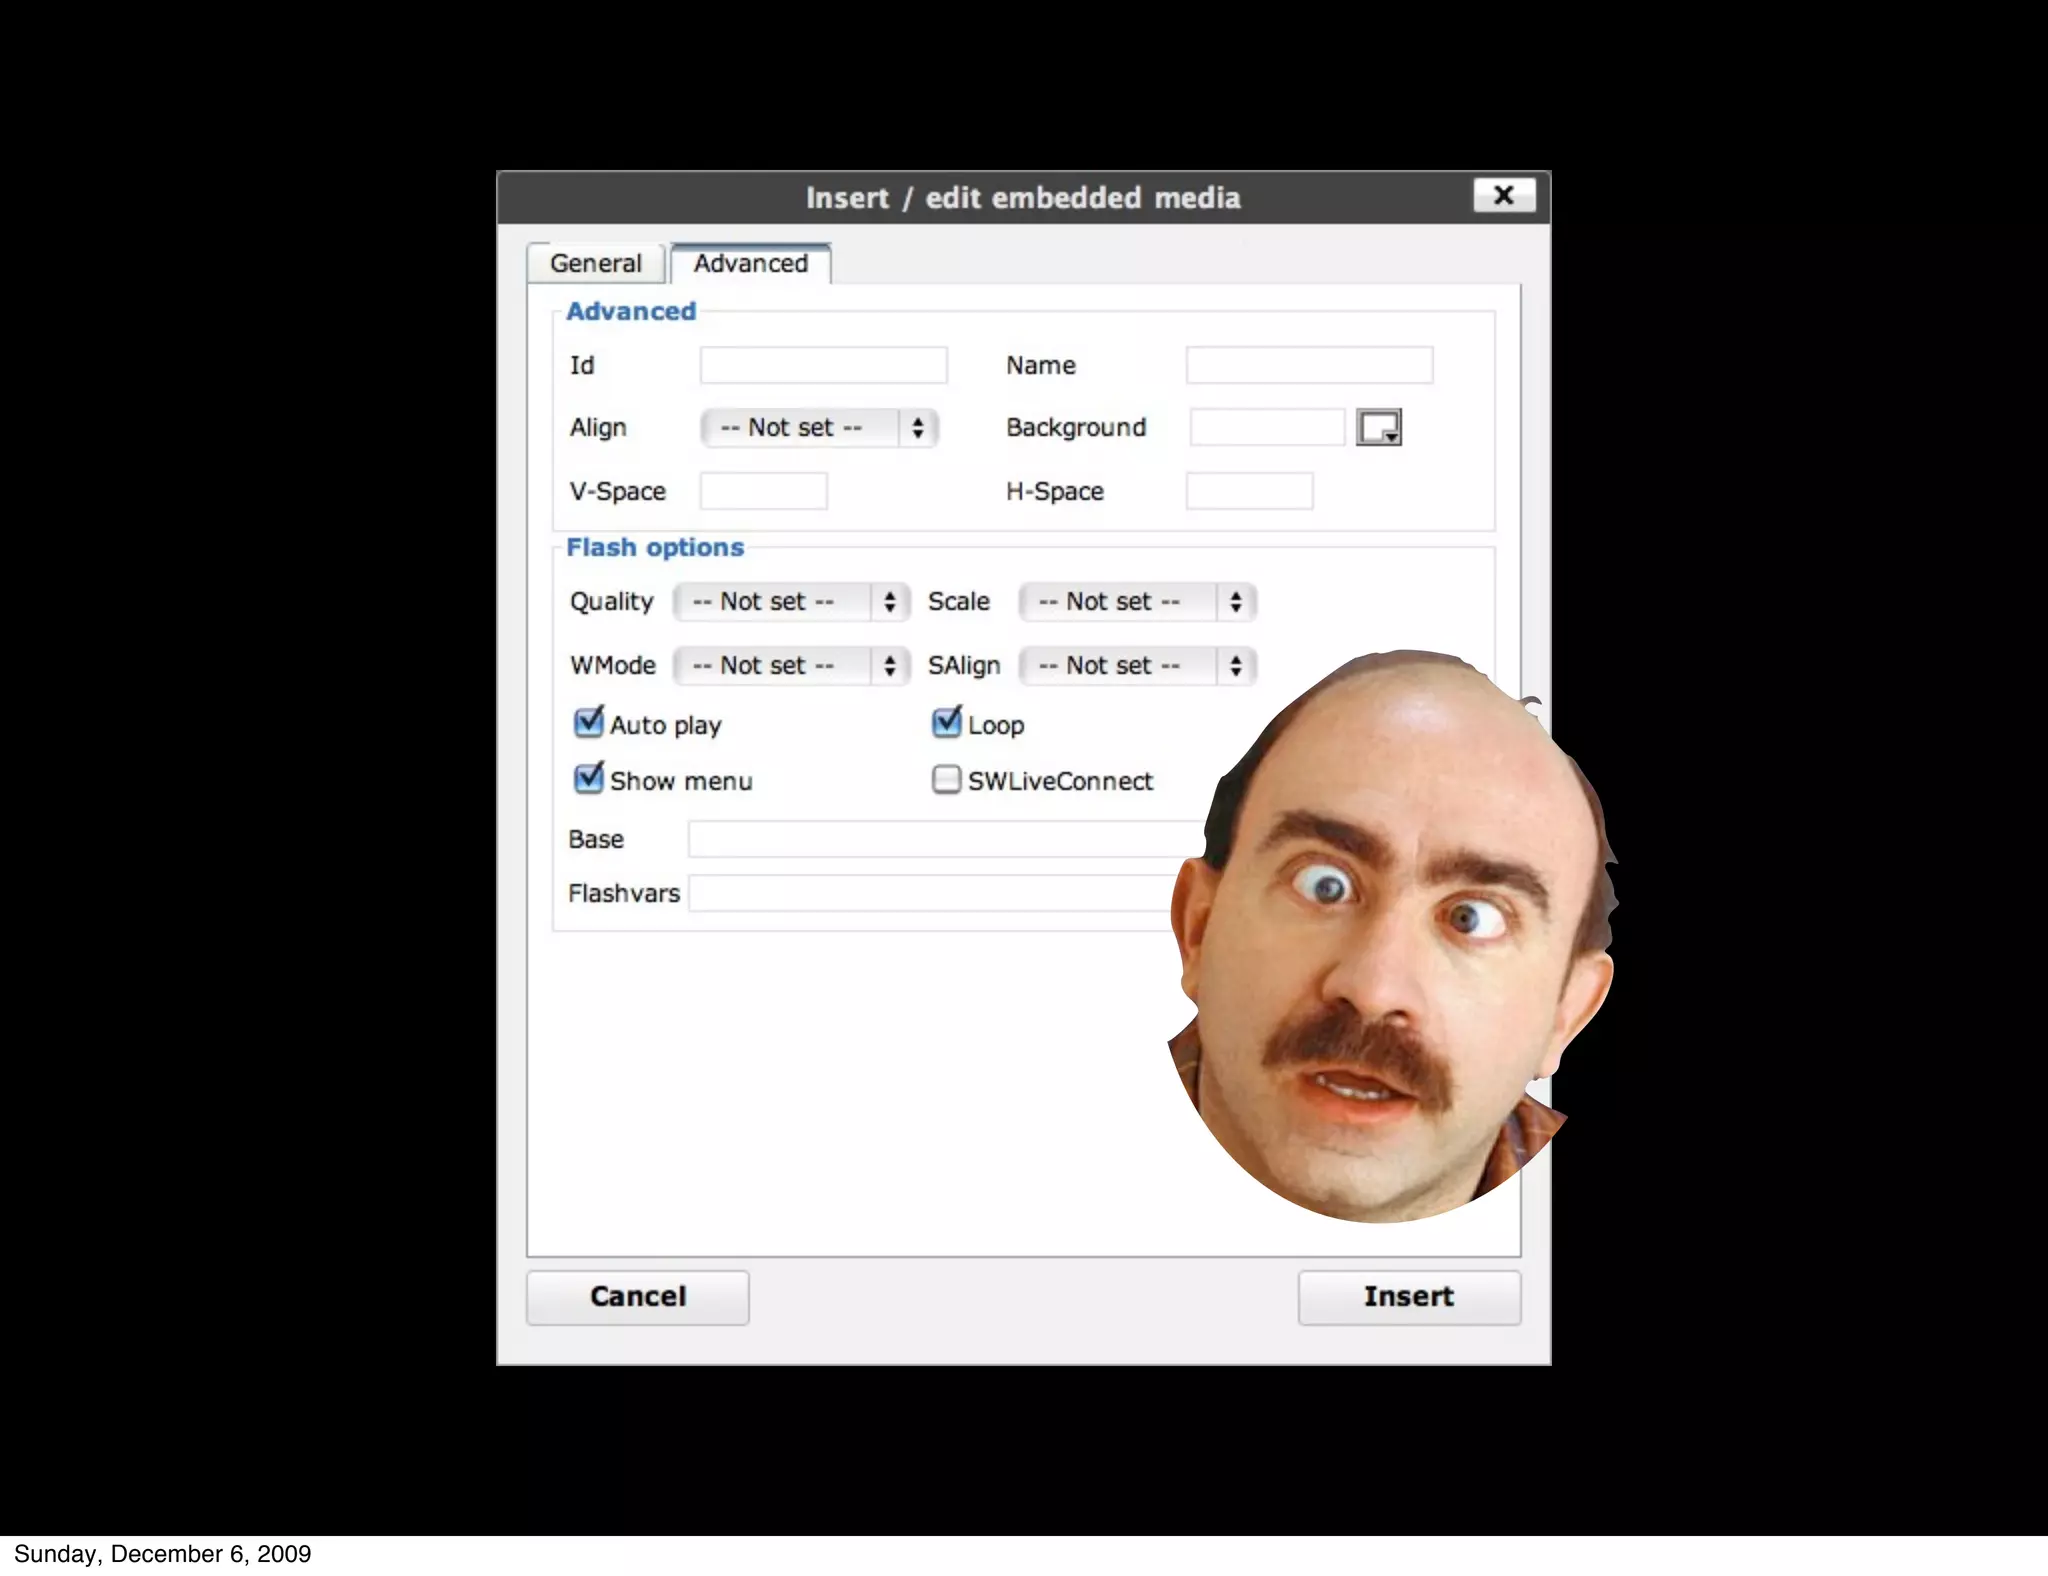The image size is (2048, 1576).
Task: Click into the V-Space field
Action: point(763,491)
